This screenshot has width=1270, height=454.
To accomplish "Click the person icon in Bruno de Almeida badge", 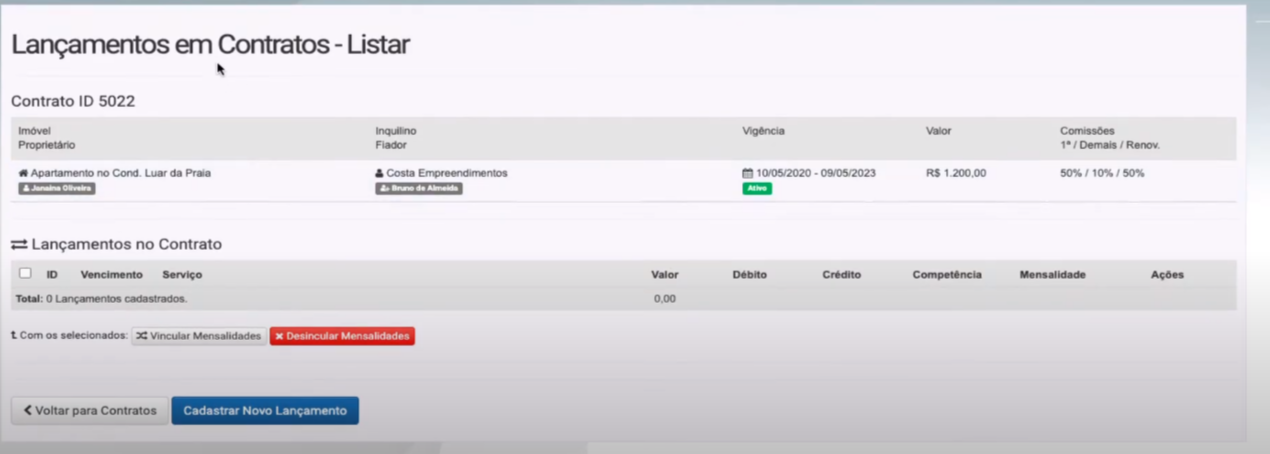I will click(384, 188).
